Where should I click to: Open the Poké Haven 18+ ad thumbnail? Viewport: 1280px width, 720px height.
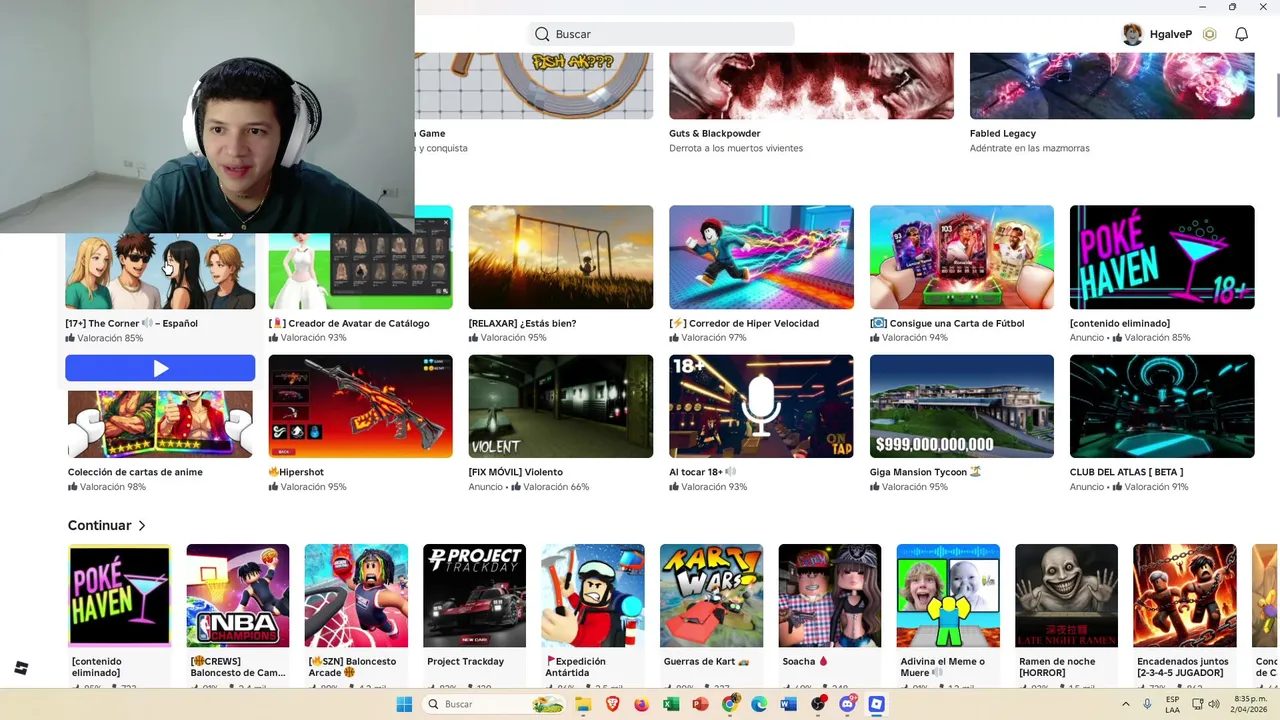[x=1162, y=257]
